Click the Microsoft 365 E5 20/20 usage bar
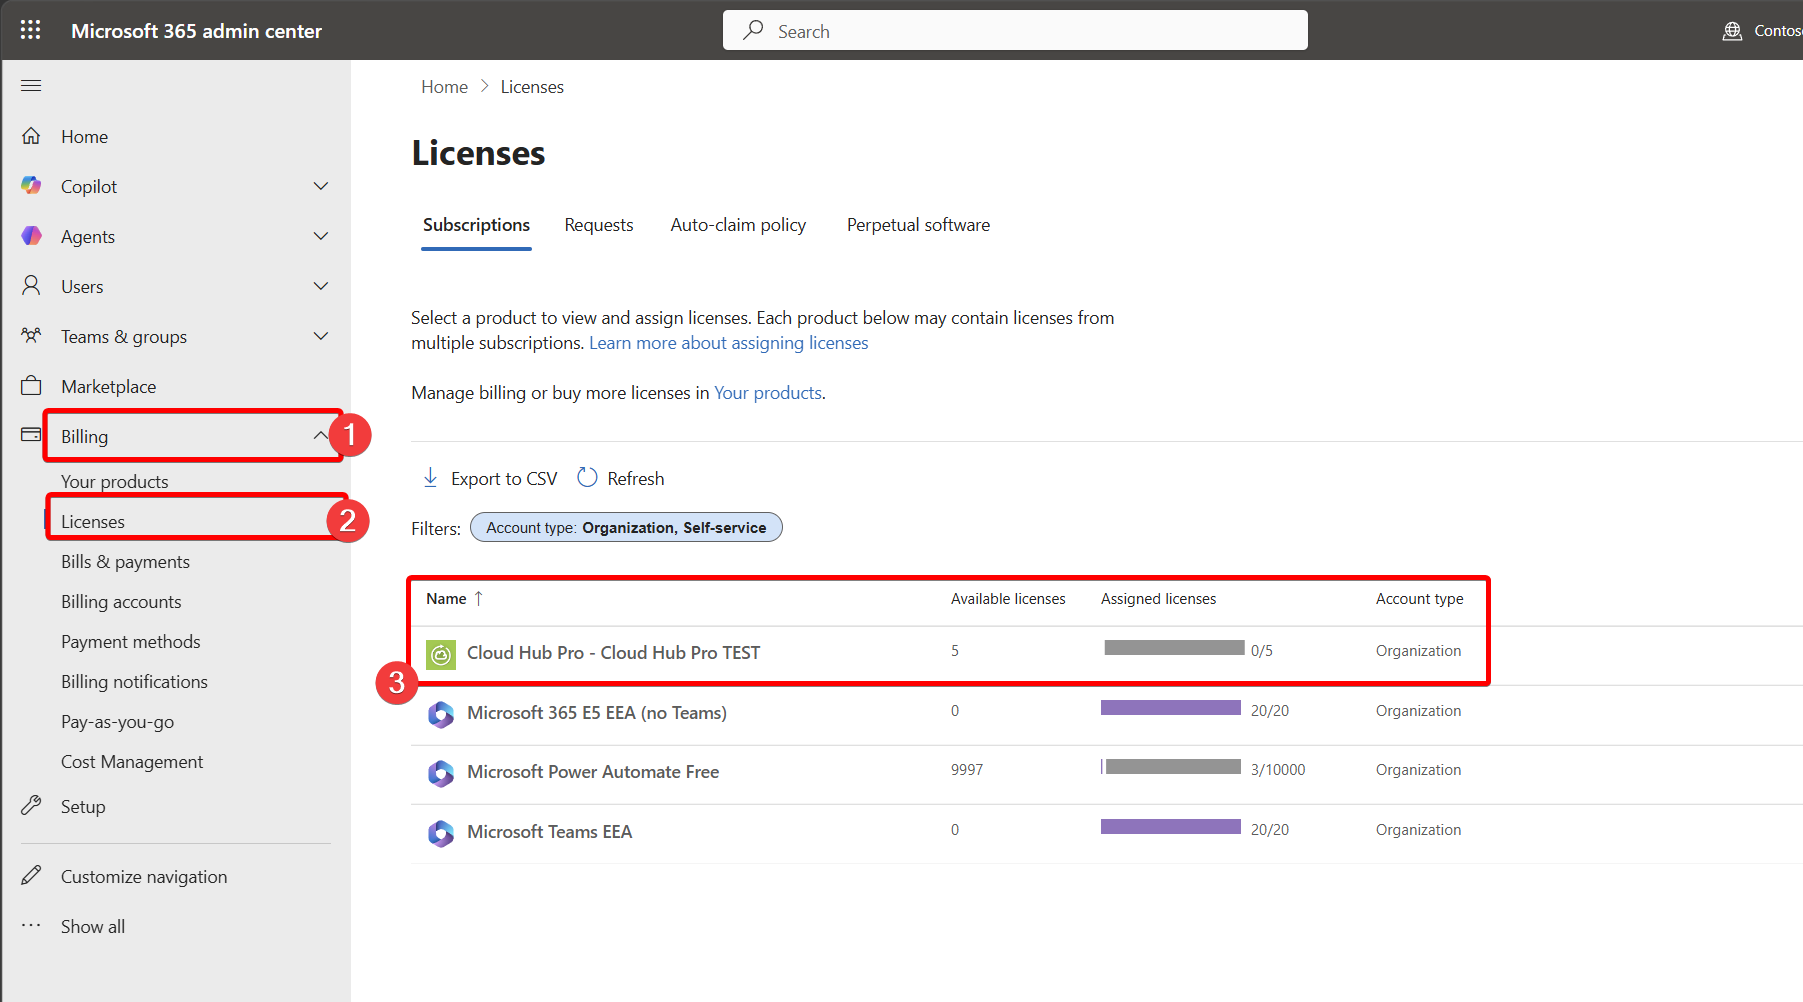 1171,708
